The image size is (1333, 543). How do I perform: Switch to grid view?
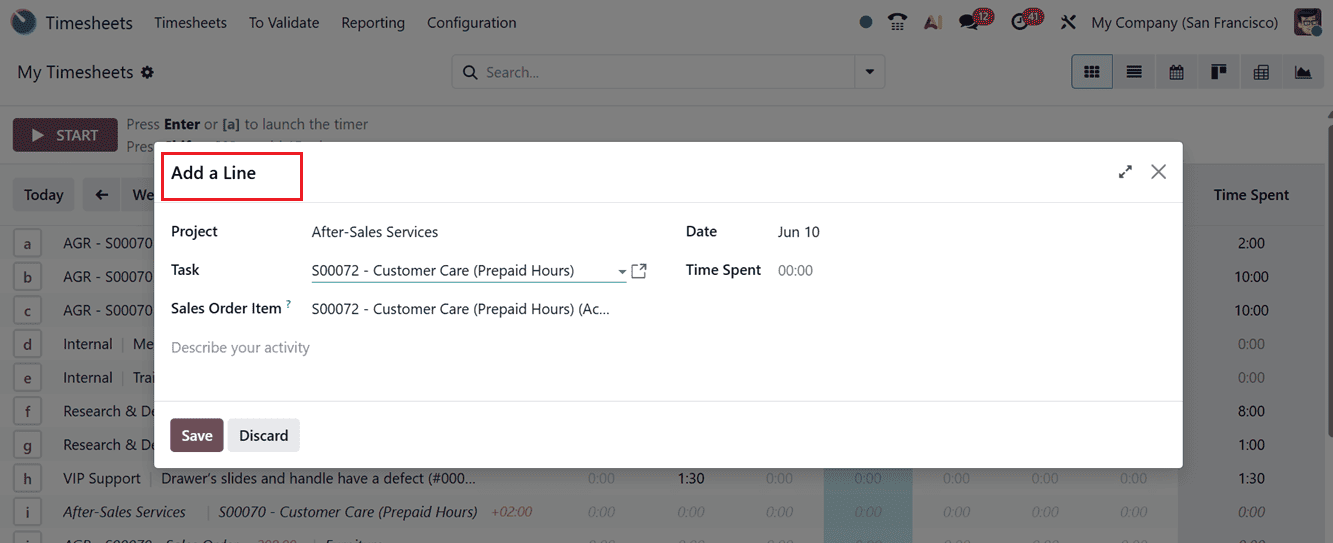[1092, 72]
